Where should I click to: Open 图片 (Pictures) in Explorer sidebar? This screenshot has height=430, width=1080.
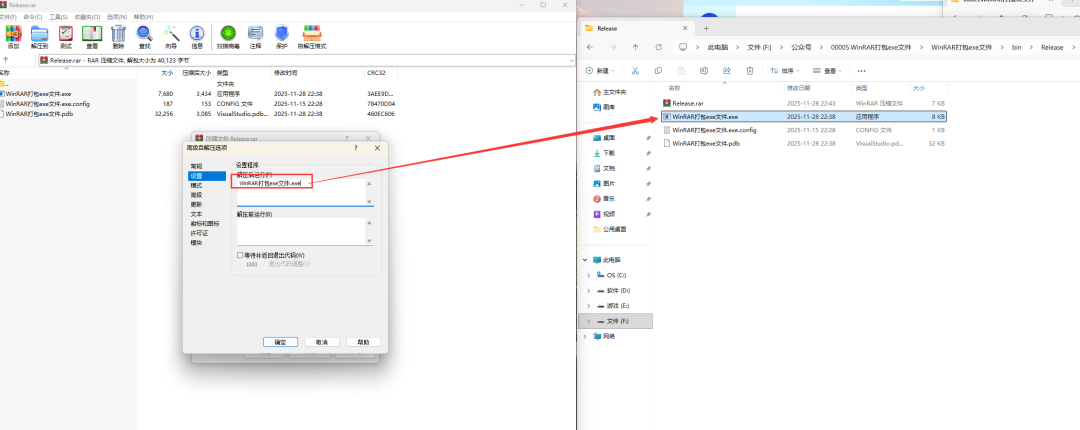point(609,183)
